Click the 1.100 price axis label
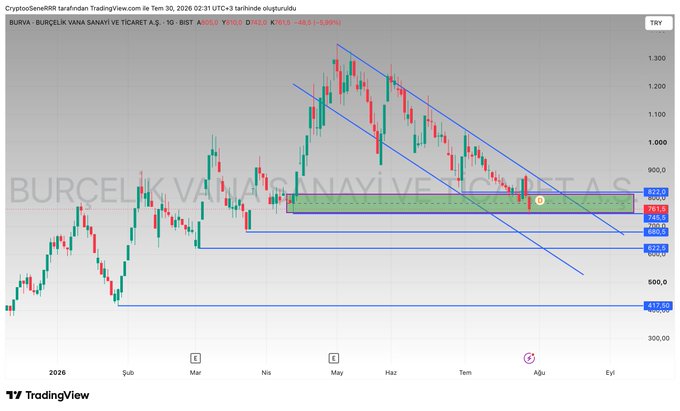 [x=657, y=114]
